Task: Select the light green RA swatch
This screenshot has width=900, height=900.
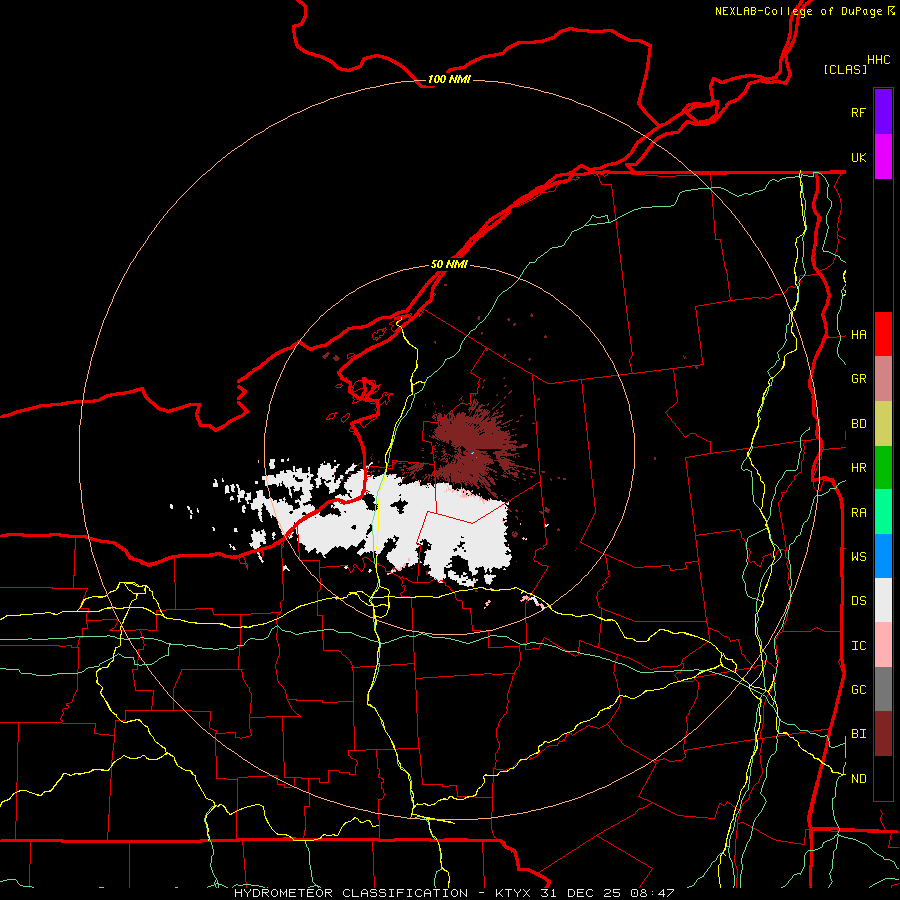Action: tap(883, 512)
